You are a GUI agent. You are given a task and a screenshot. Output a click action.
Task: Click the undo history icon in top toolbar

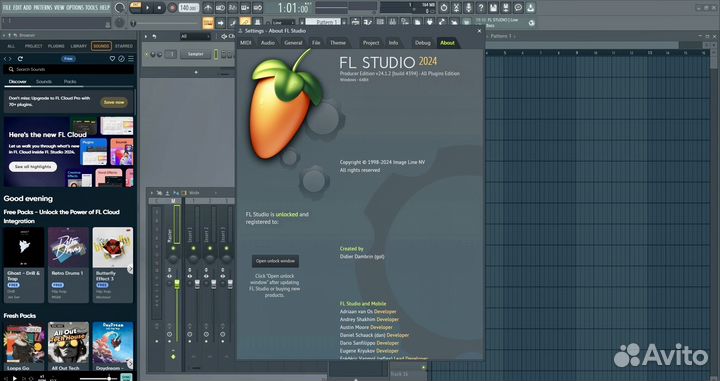click(x=444, y=8)
